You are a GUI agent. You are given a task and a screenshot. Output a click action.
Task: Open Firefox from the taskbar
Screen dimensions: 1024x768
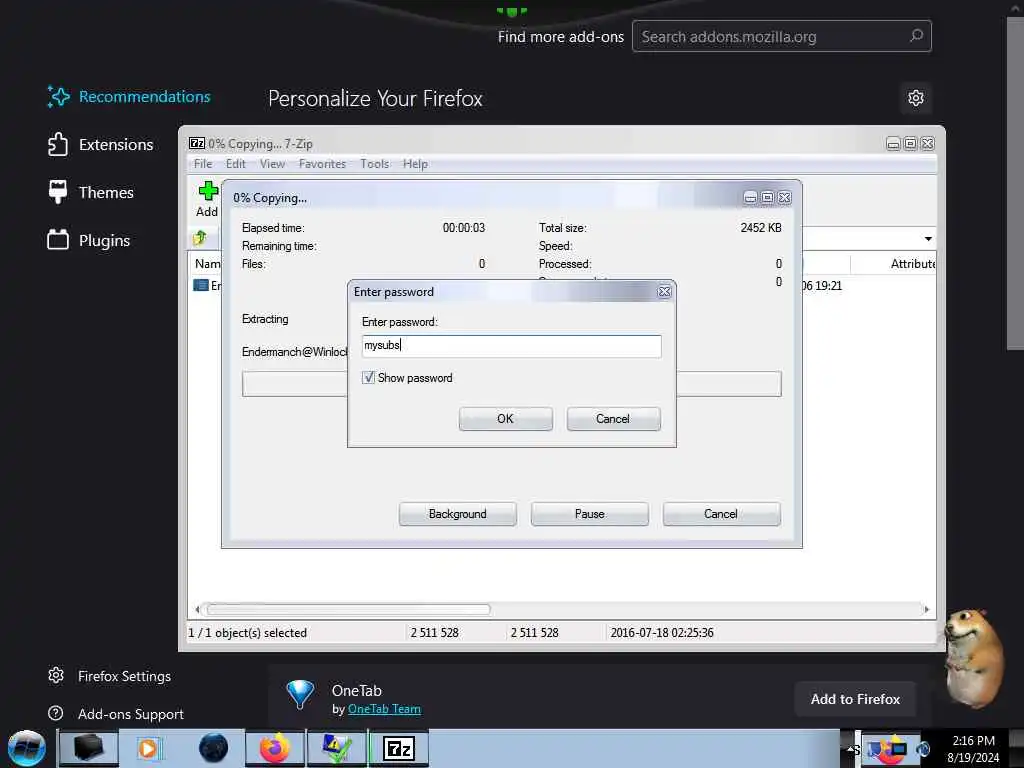274,748
